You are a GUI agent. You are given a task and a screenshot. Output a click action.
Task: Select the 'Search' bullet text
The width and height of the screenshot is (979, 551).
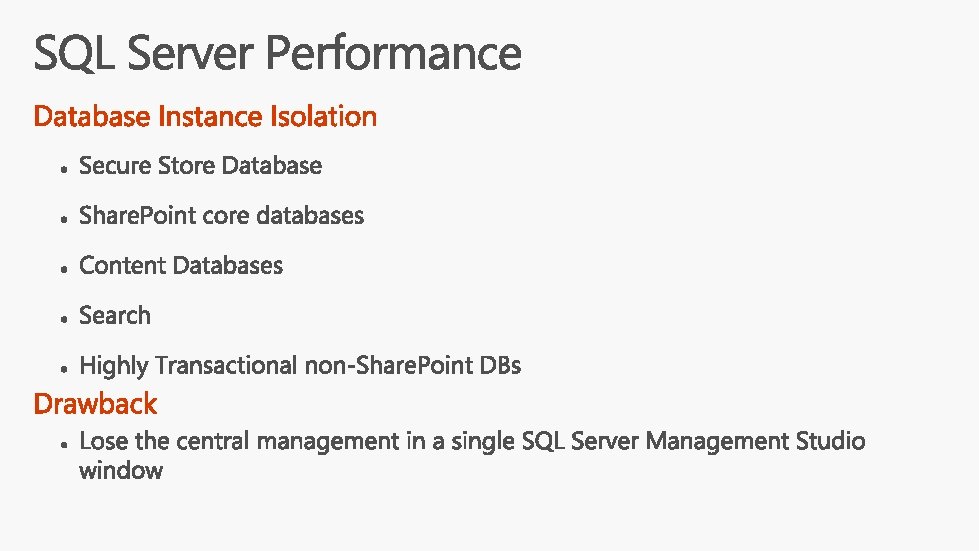pyautogui.click(x=115, y=316)
